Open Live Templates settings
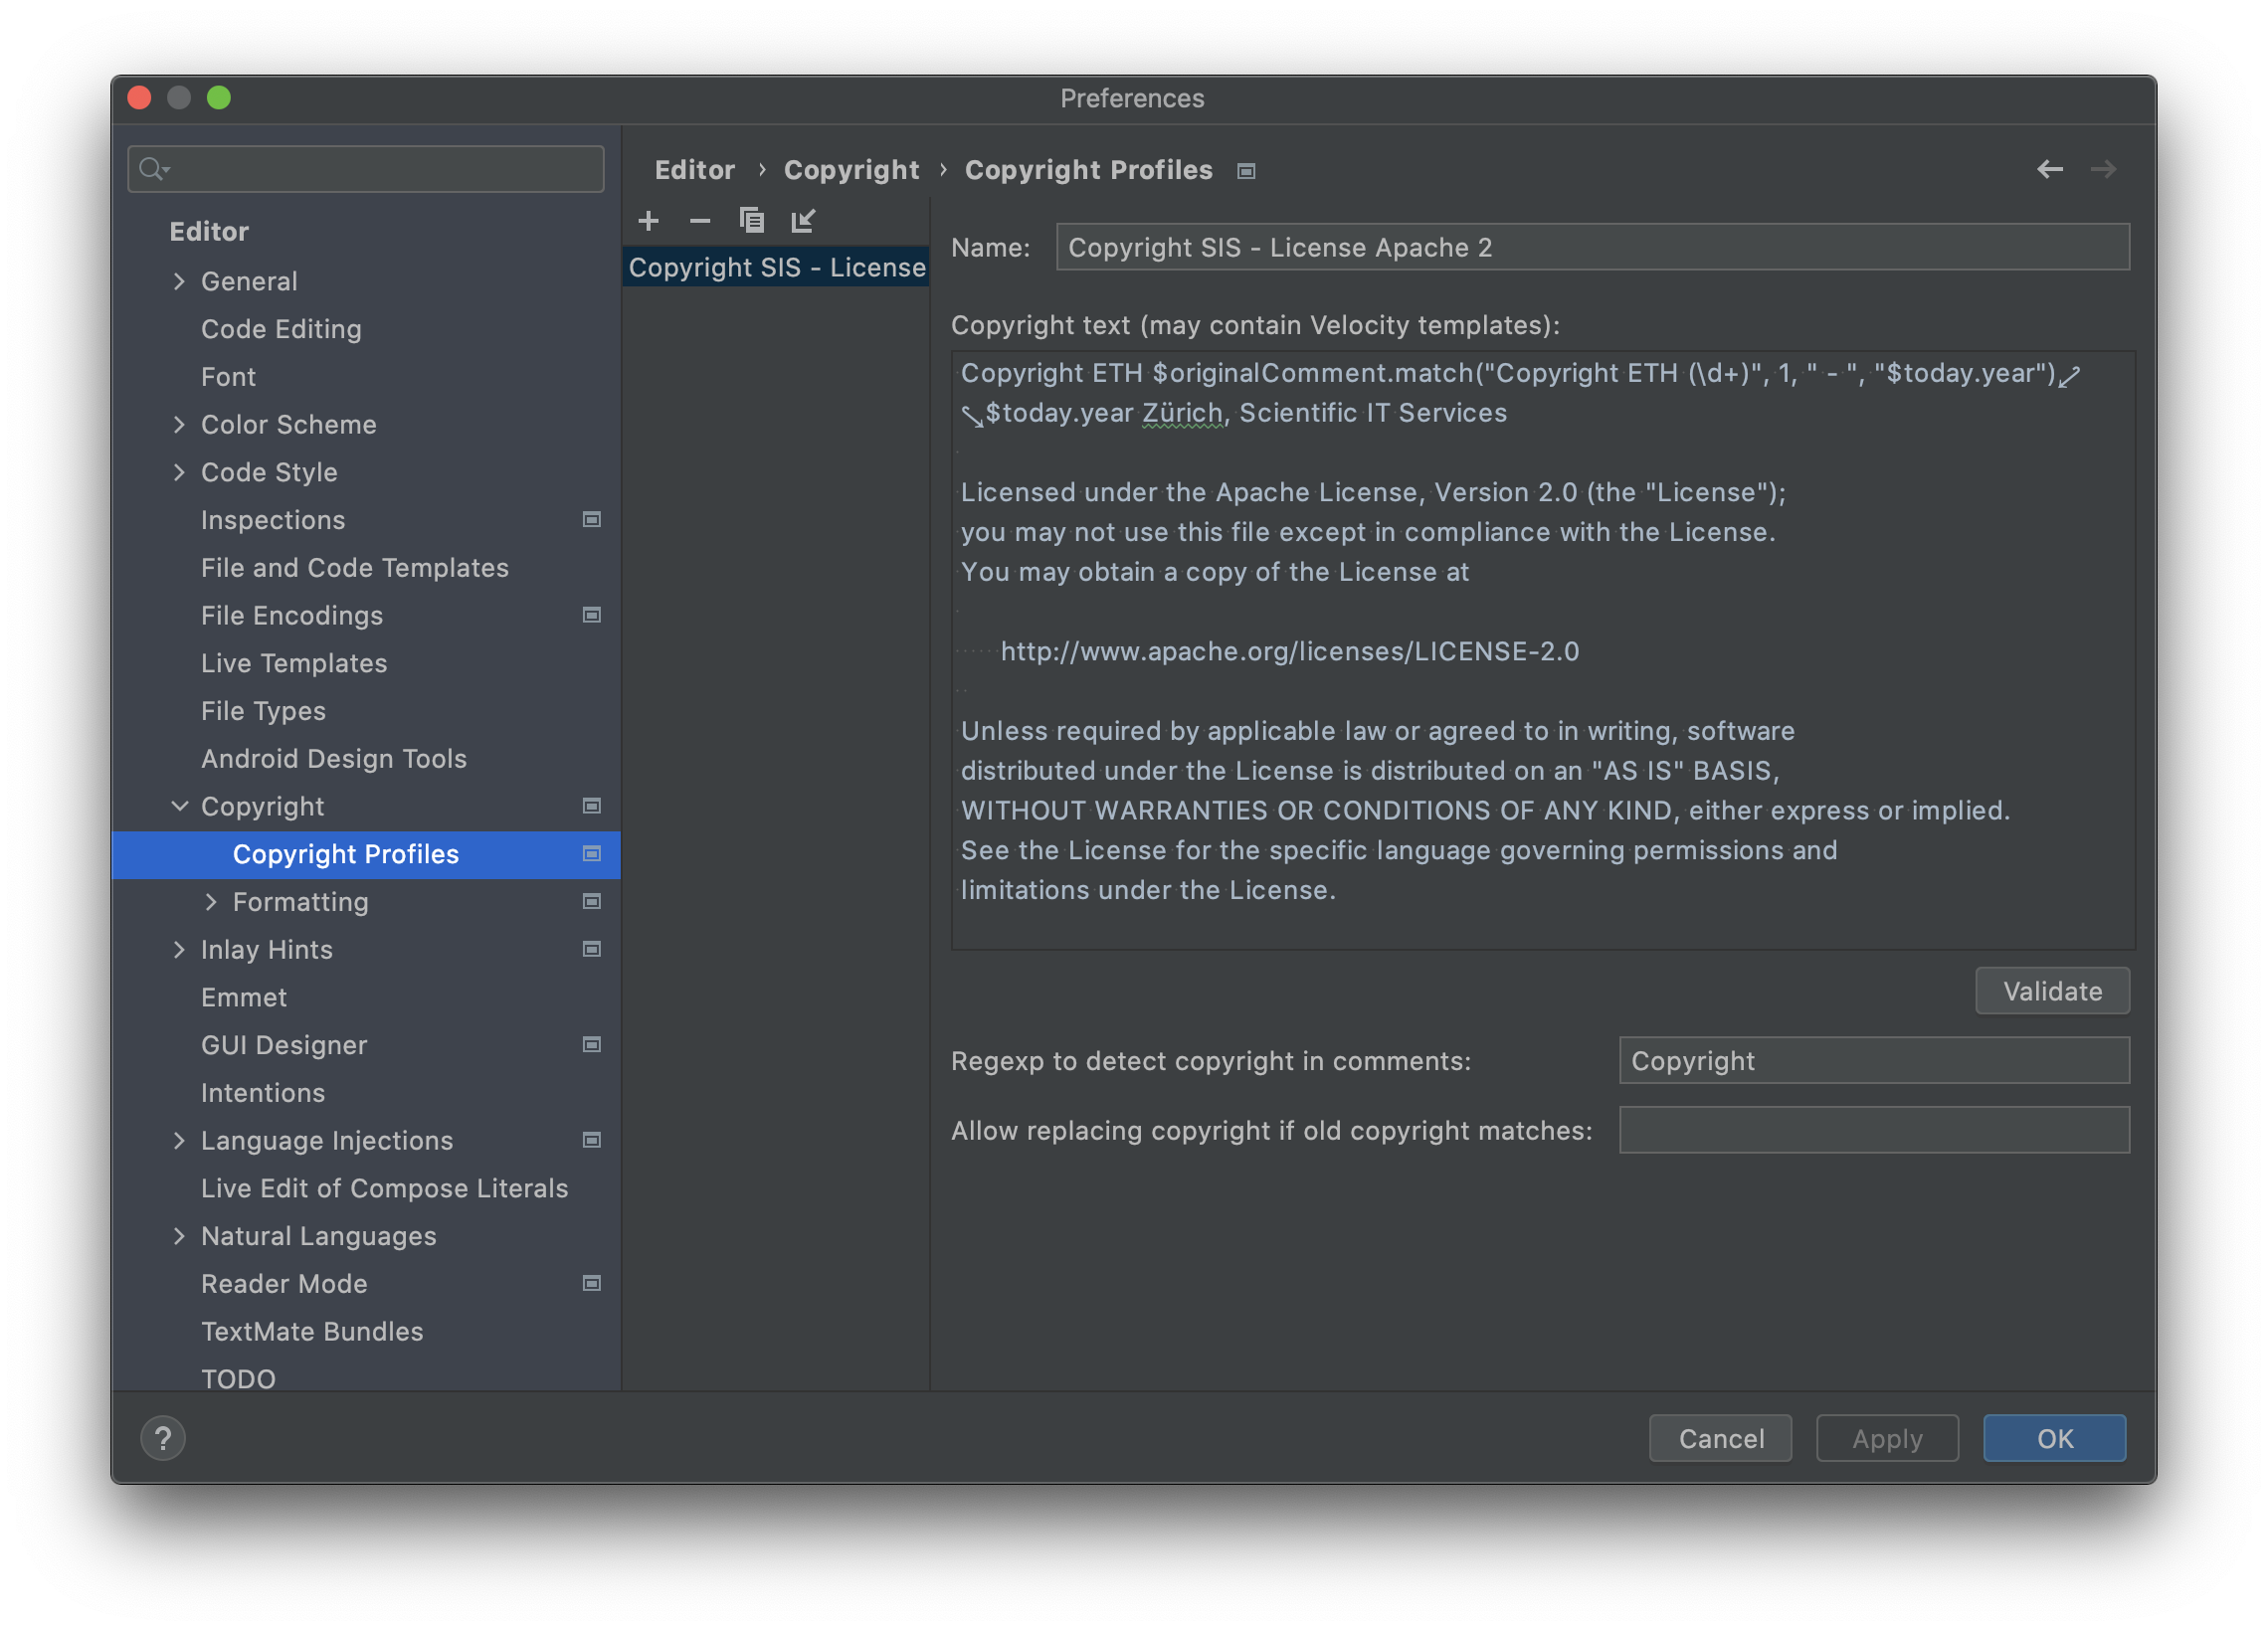2268x1631 pixels. point(294,663)
